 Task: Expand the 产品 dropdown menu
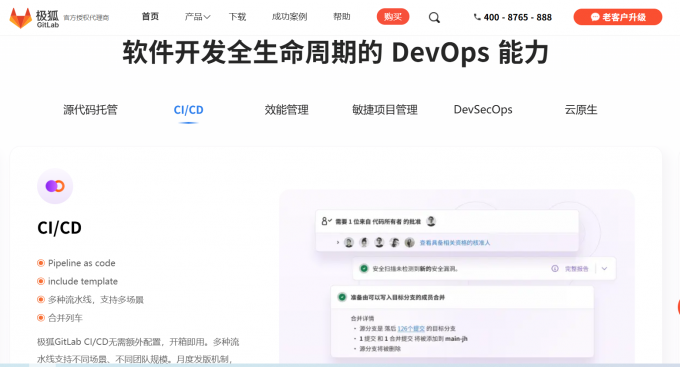[x=197, y=17]
